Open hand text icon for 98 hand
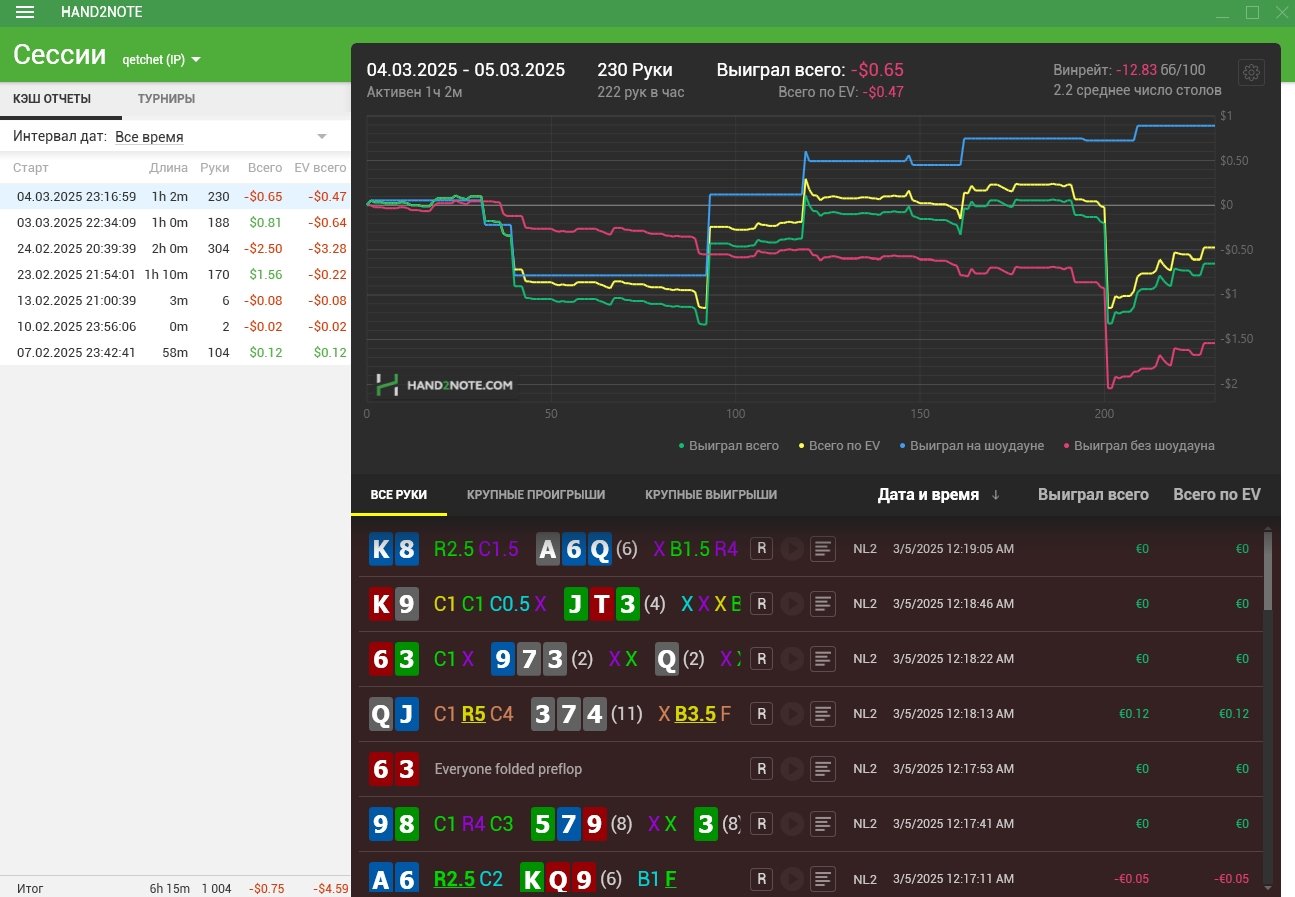Viewport: 1295px width, 897px height. [823, 824]
